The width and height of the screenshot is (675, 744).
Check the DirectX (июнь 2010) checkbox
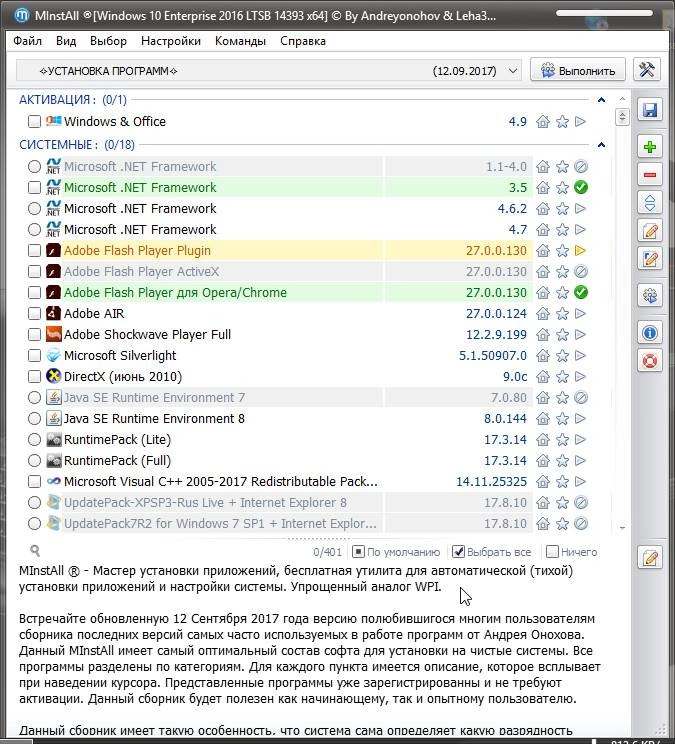34,377
